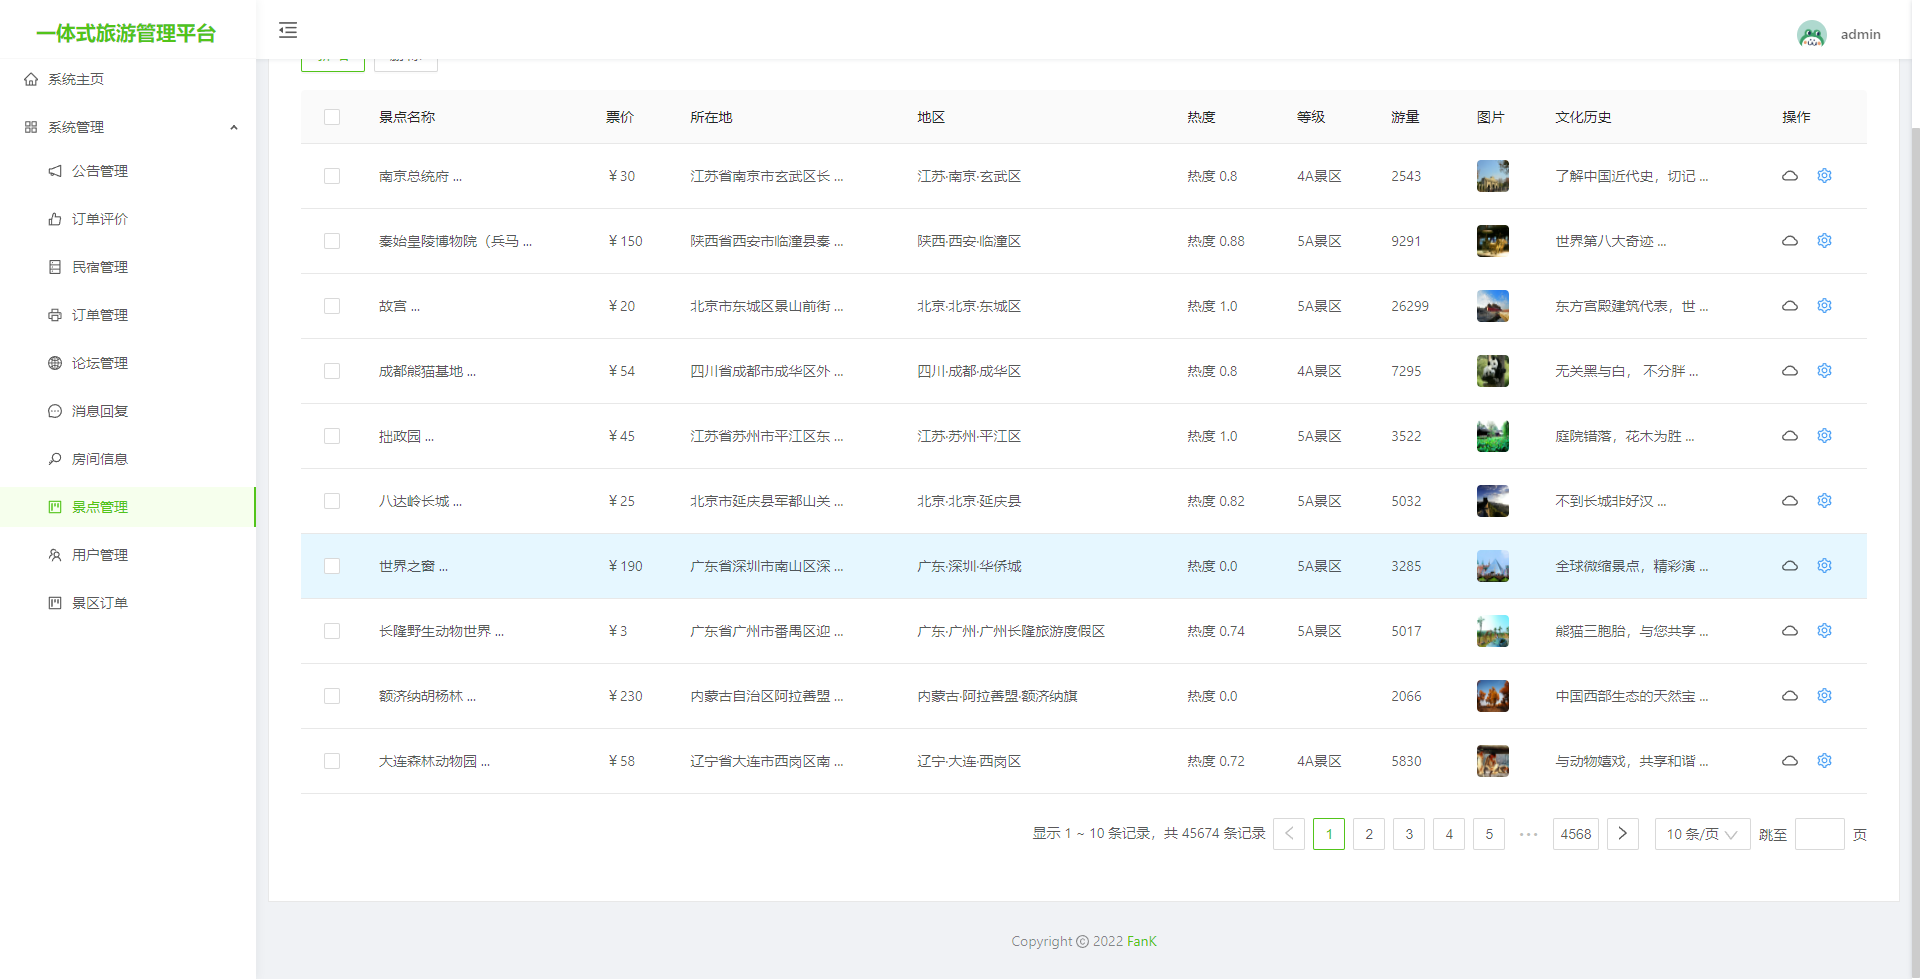Click gear icon in 拙政园 row
This screenshot has width=1920, height=979.
click(1824, 436)
